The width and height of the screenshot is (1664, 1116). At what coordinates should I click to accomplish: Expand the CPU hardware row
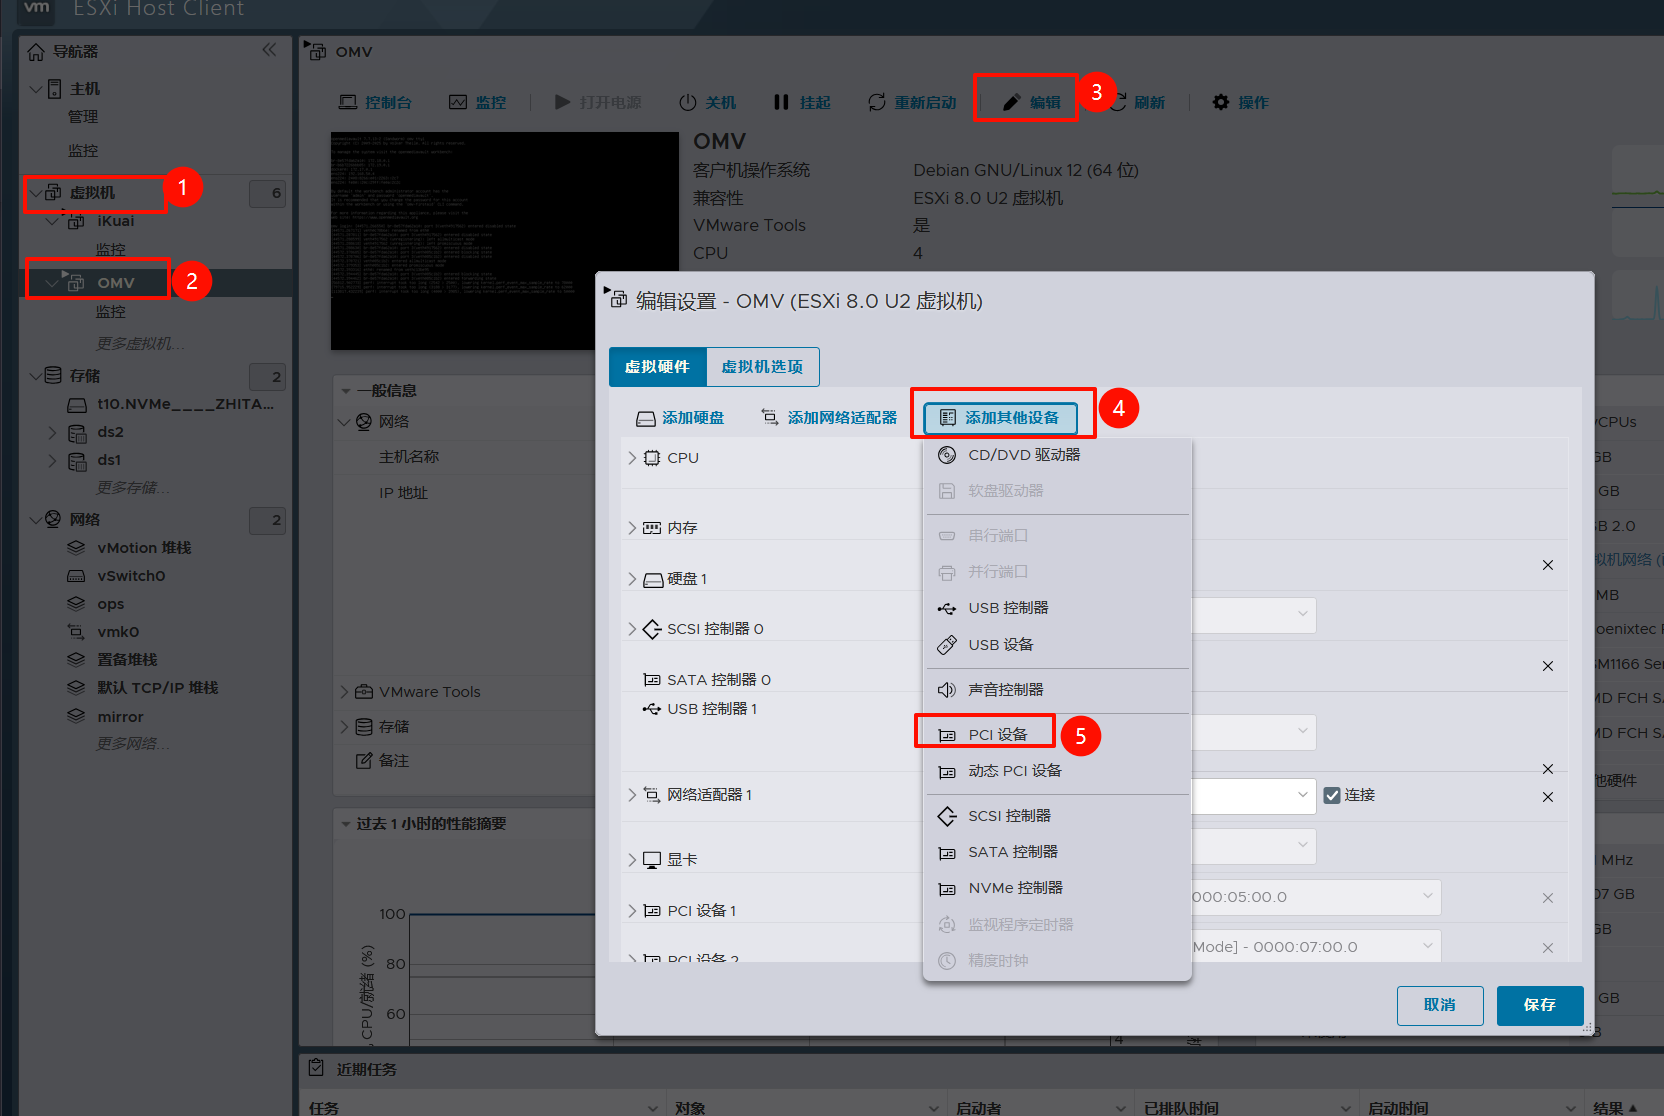(x=632, y=458)
